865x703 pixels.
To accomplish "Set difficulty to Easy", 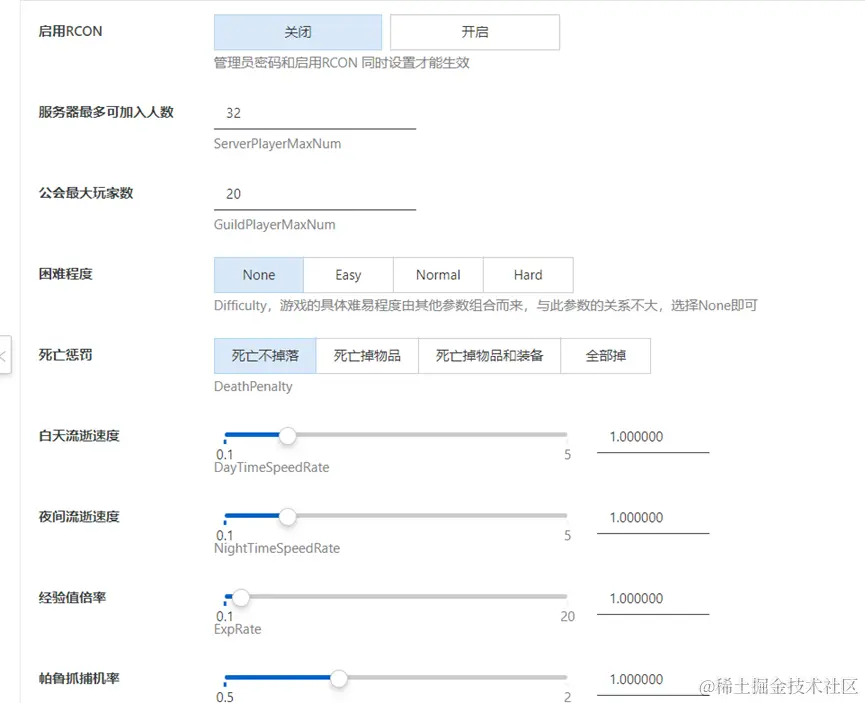I will point(348,275).
